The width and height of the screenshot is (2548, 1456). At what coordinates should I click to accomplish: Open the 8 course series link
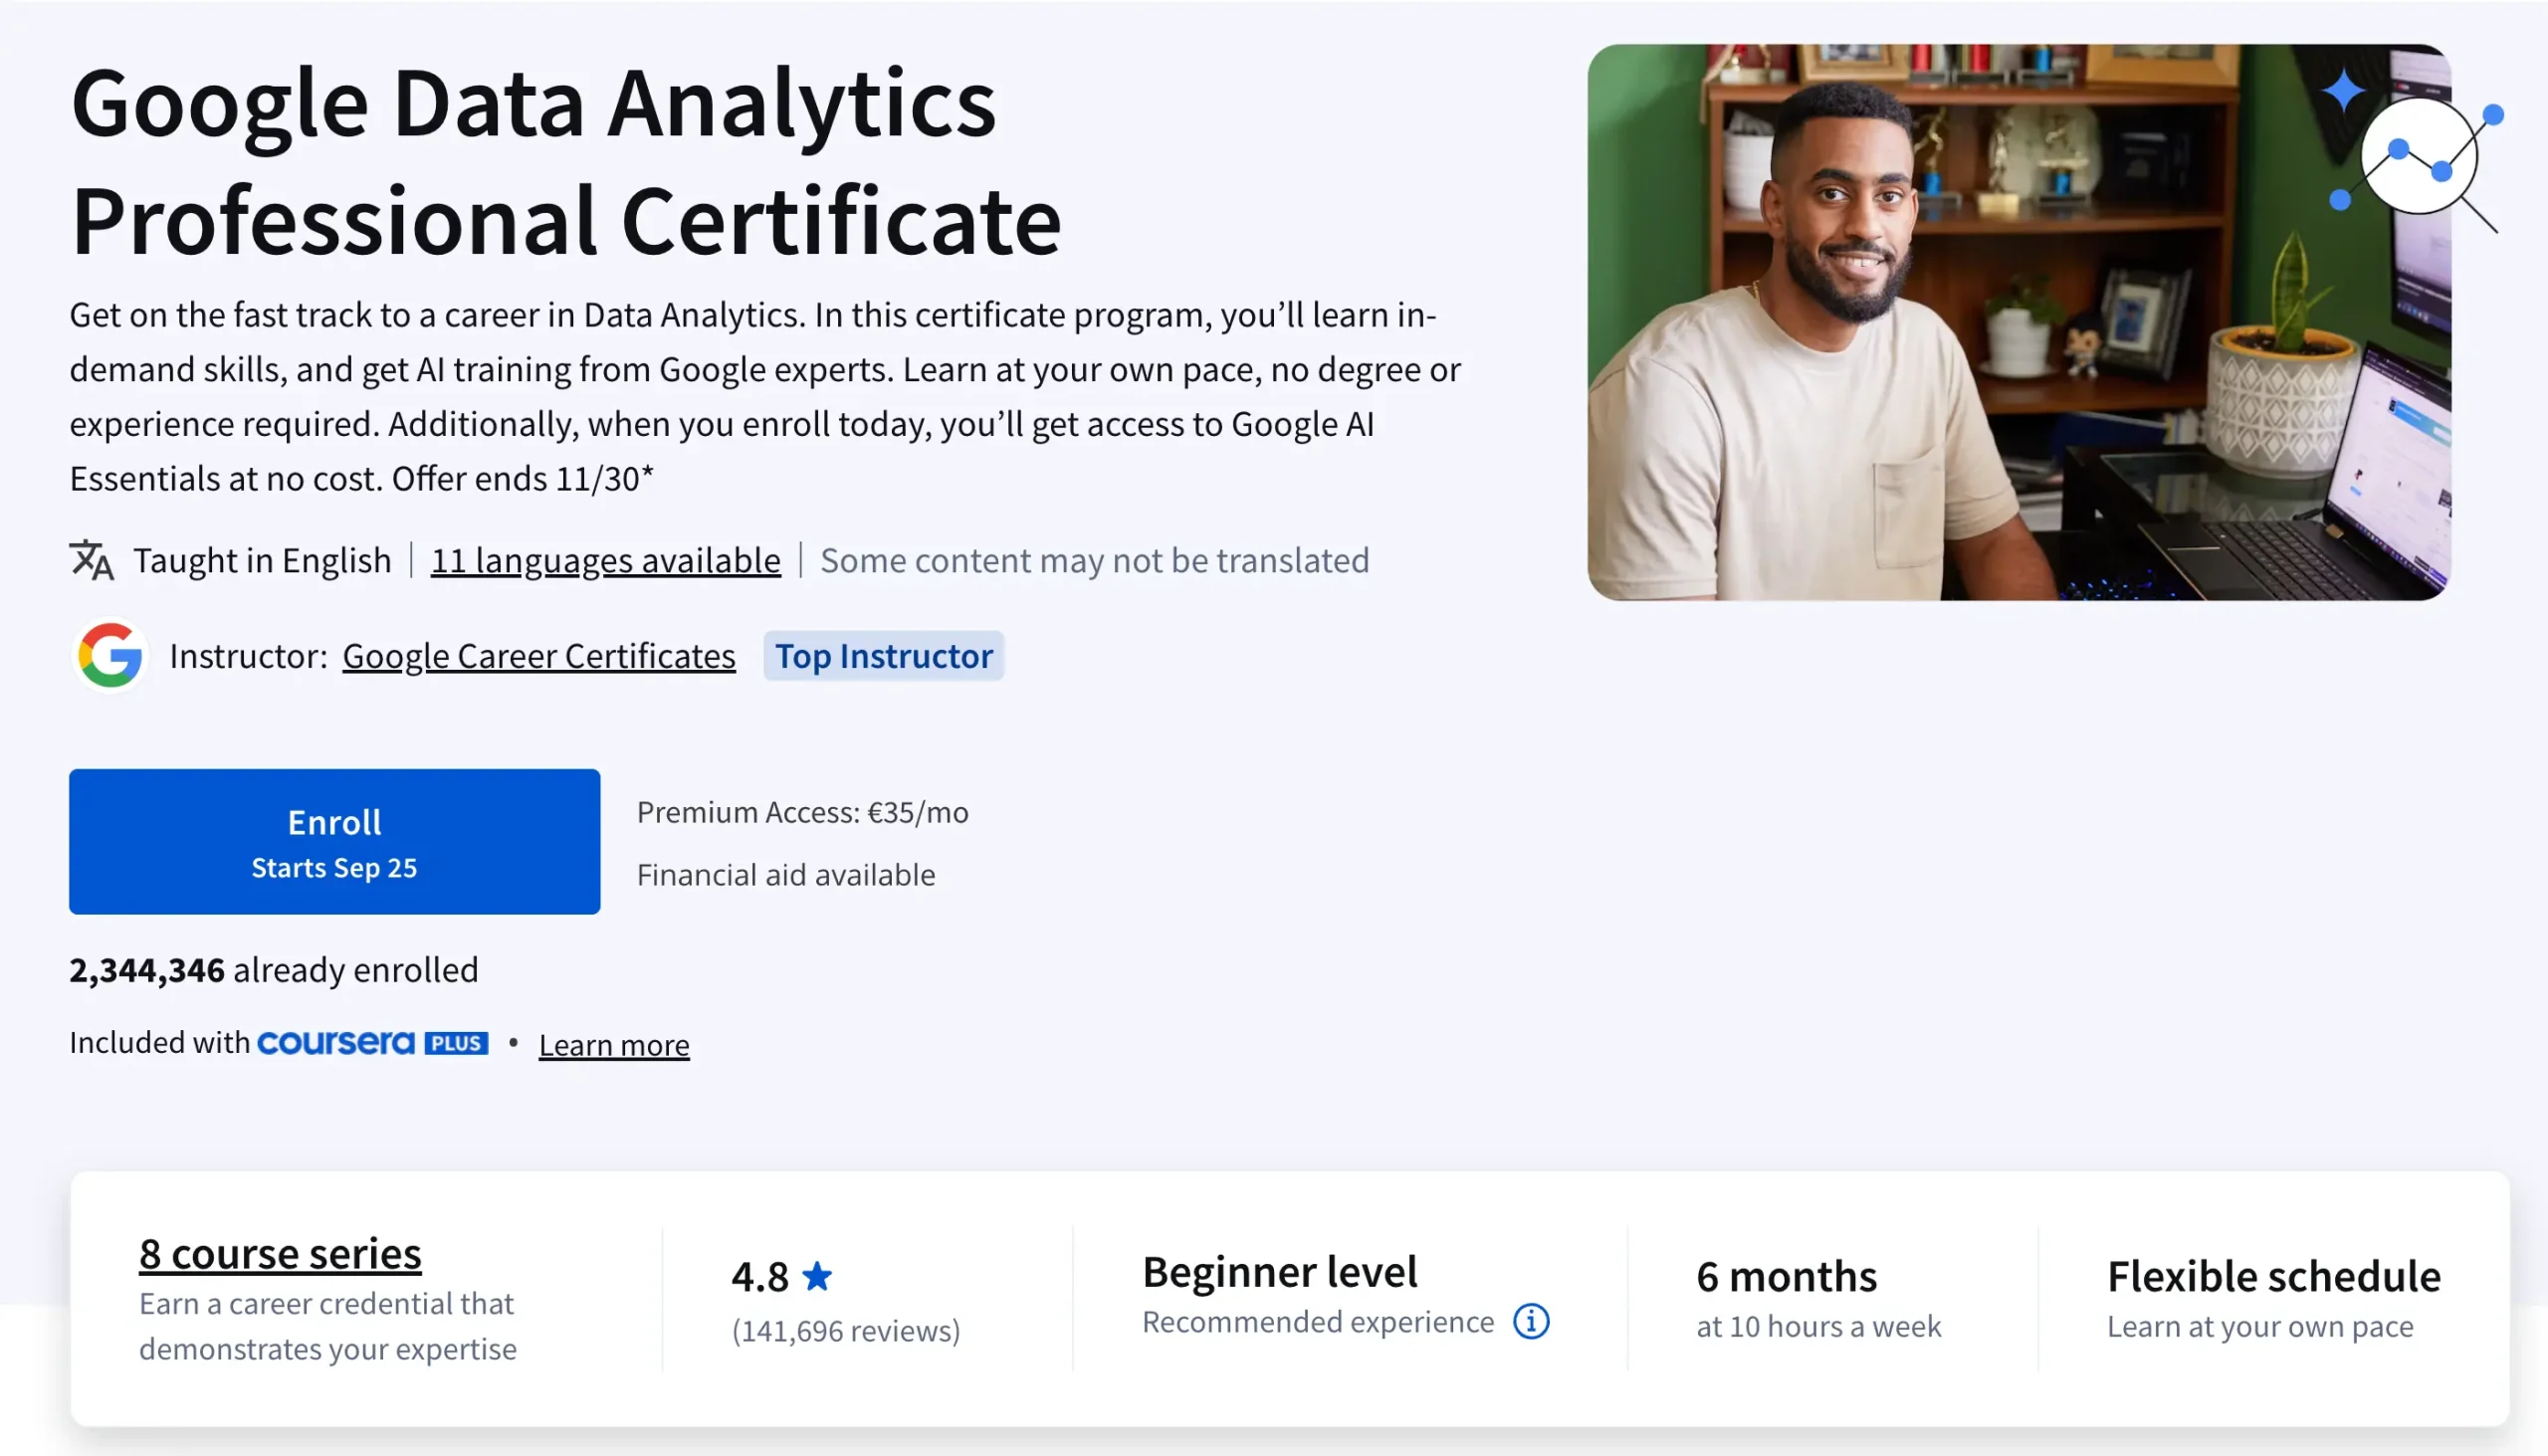point(280,1253)
